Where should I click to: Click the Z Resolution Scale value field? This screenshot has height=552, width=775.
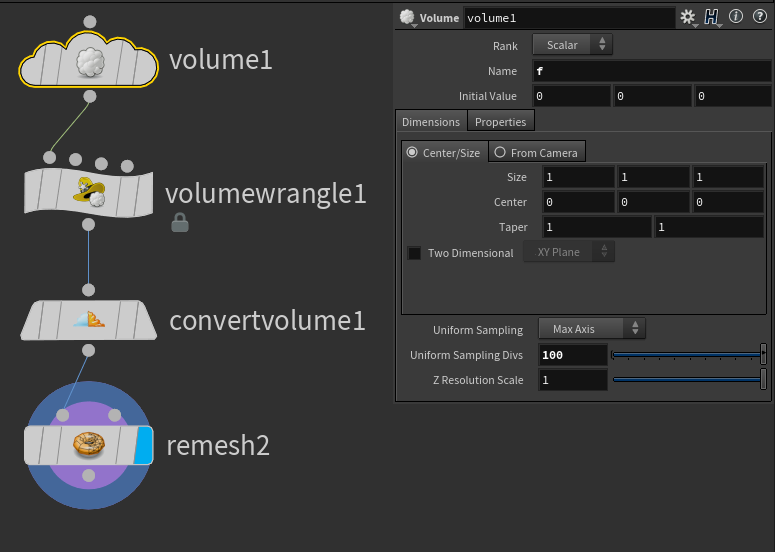(x=573, y=380)
